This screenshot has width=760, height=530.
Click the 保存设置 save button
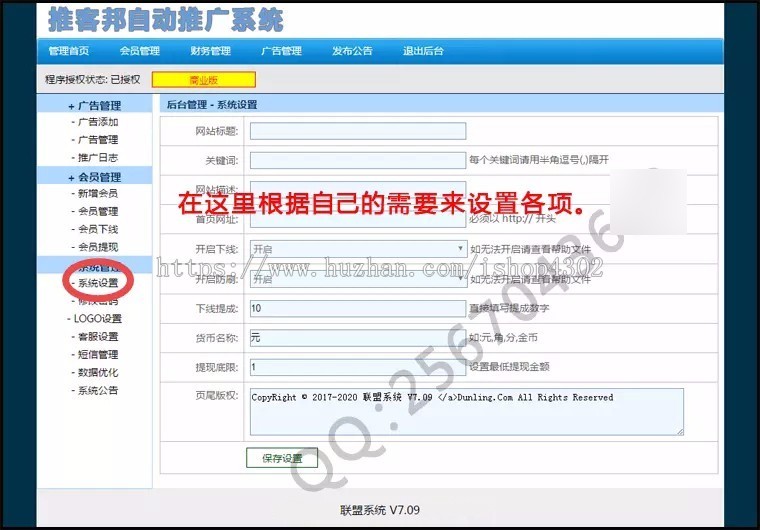[282, 458]
